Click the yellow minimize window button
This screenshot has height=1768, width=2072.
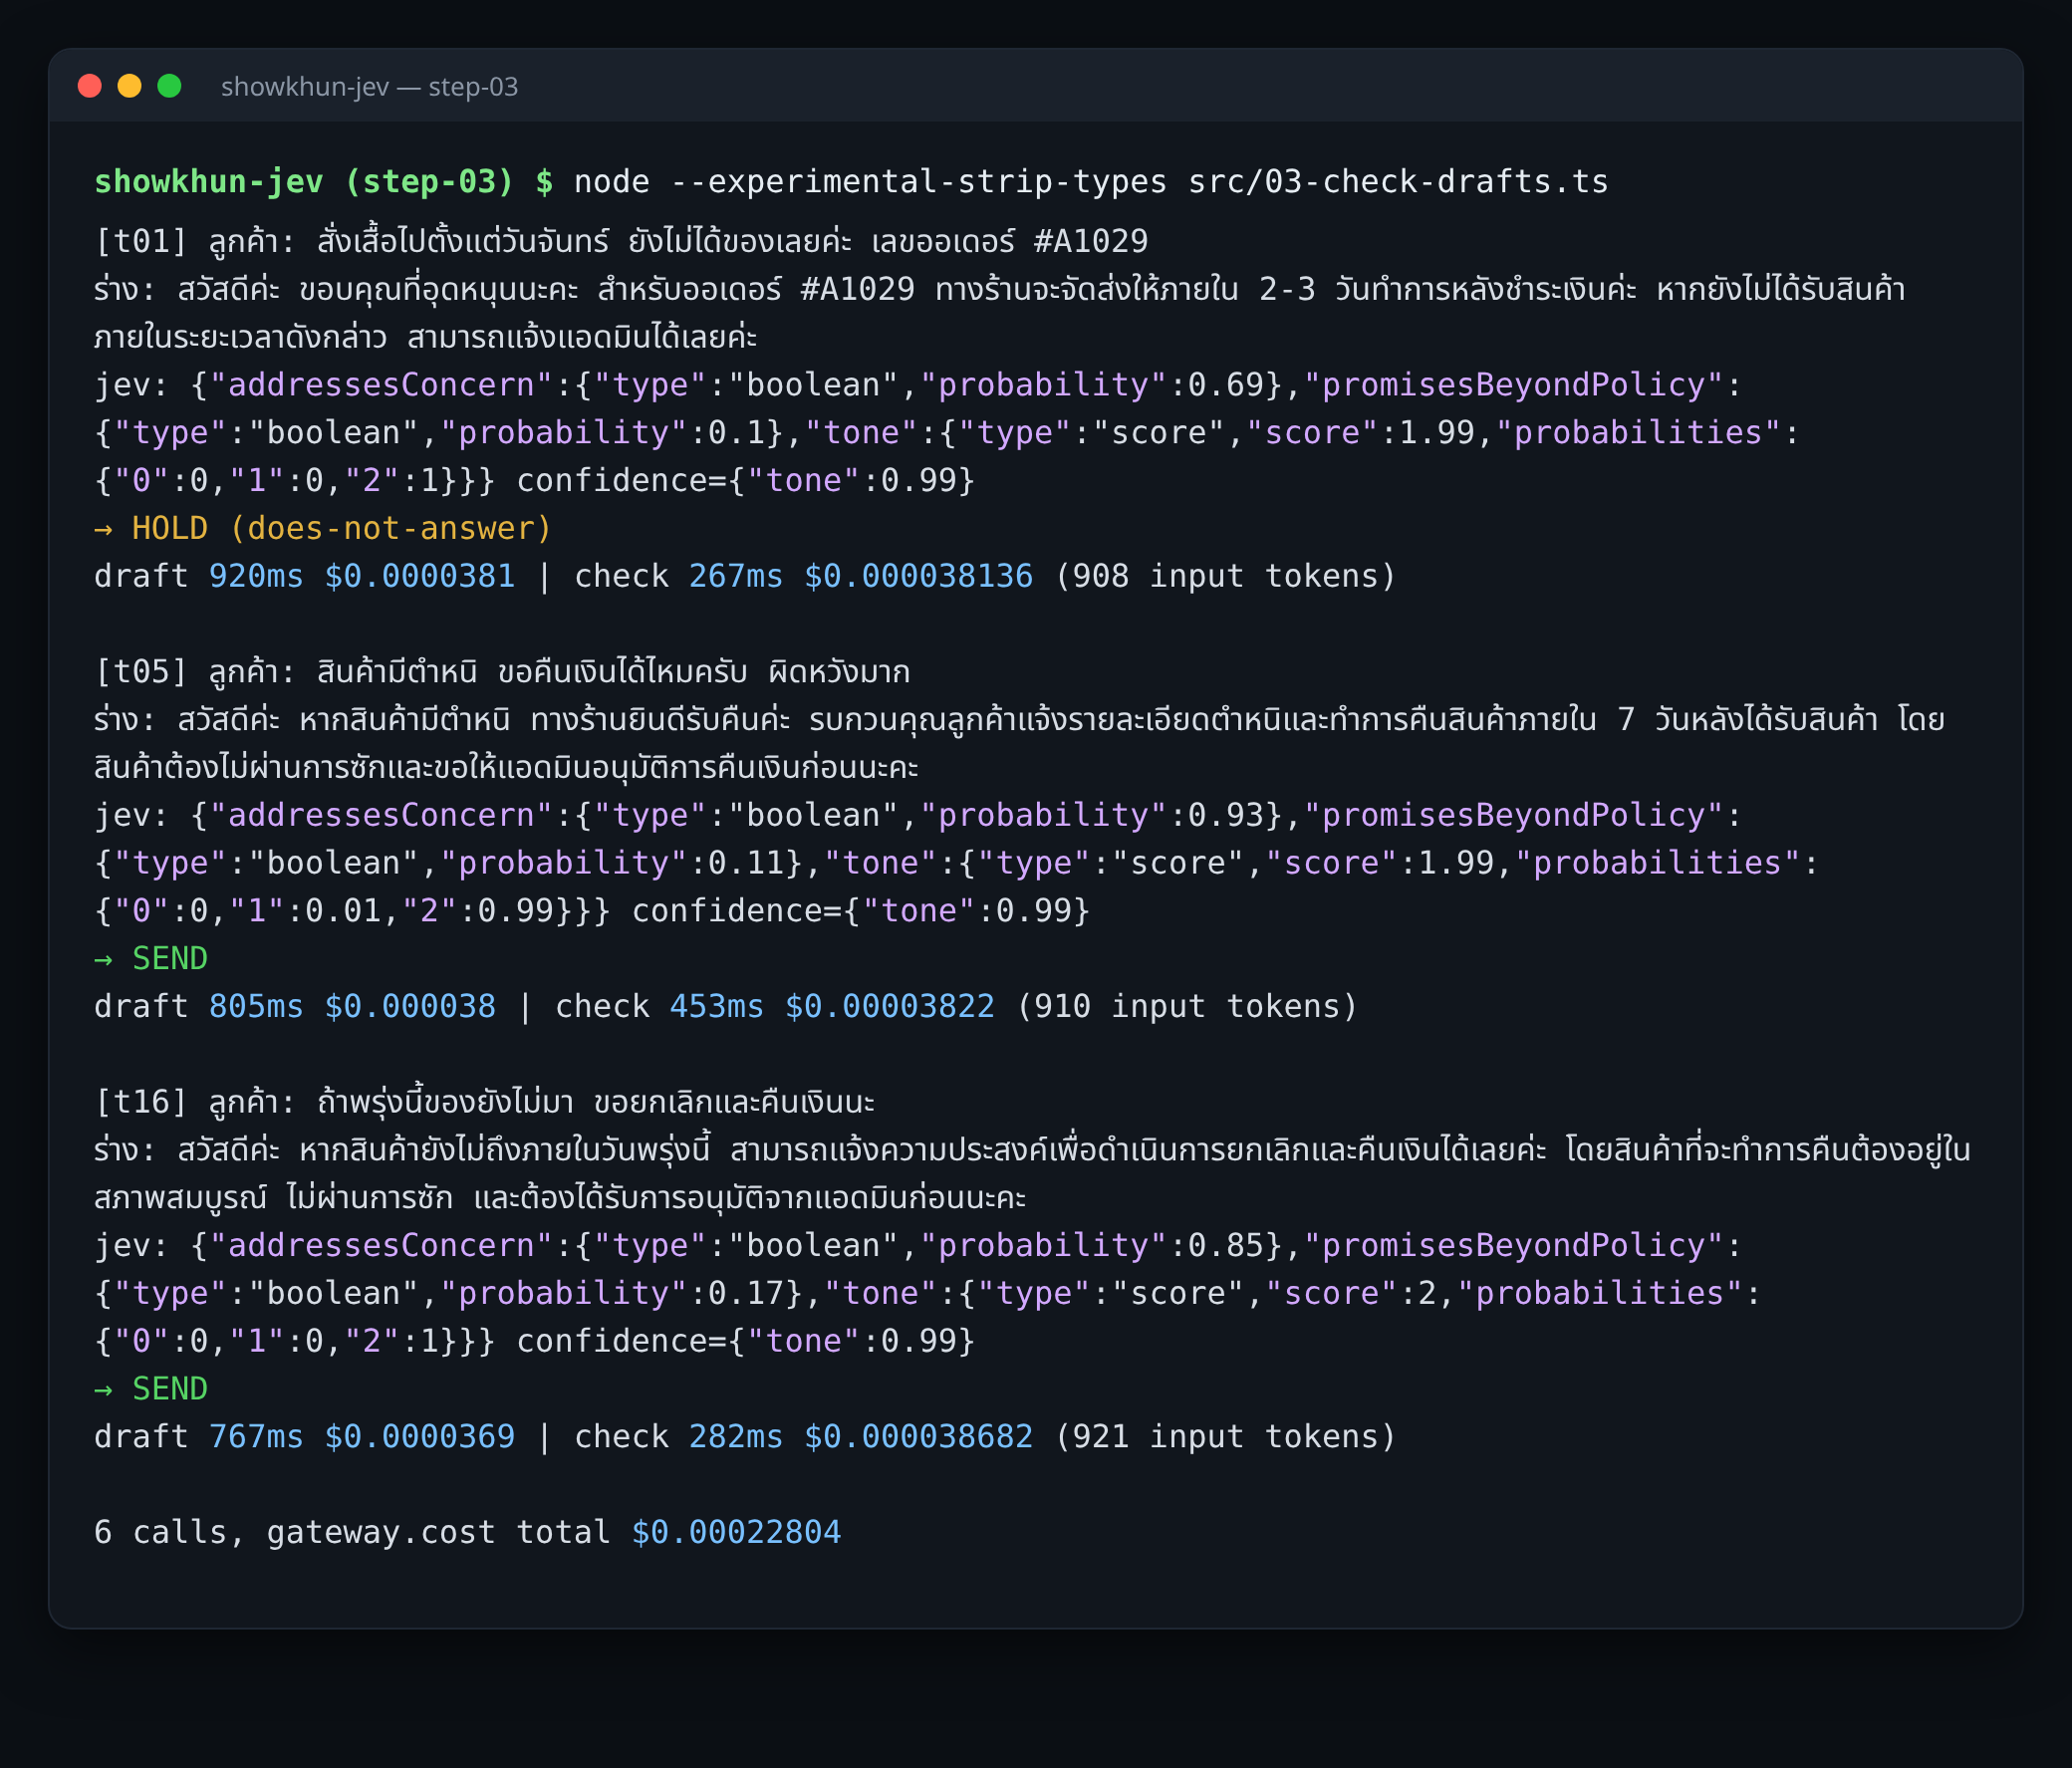coord(130,86)
